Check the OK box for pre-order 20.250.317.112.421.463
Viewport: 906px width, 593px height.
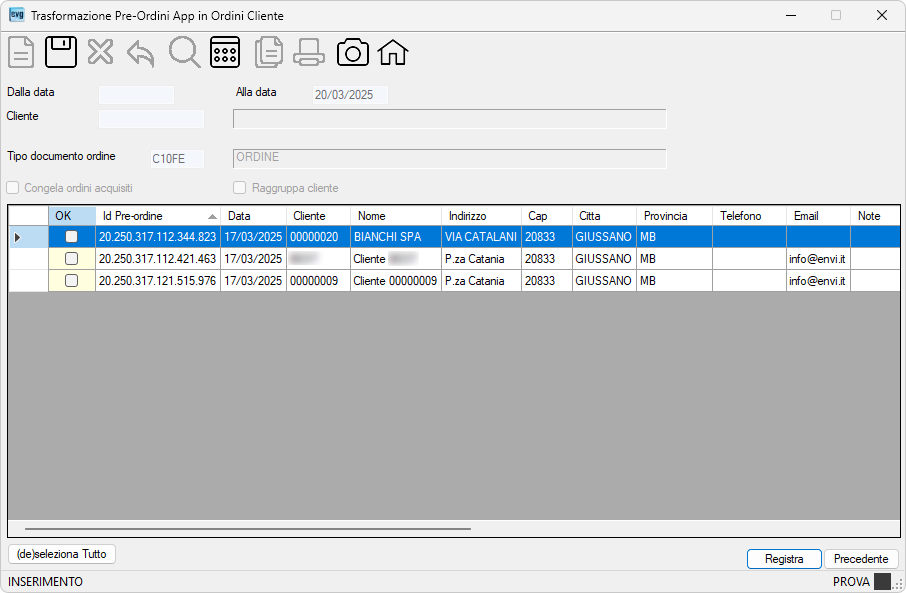72,259
